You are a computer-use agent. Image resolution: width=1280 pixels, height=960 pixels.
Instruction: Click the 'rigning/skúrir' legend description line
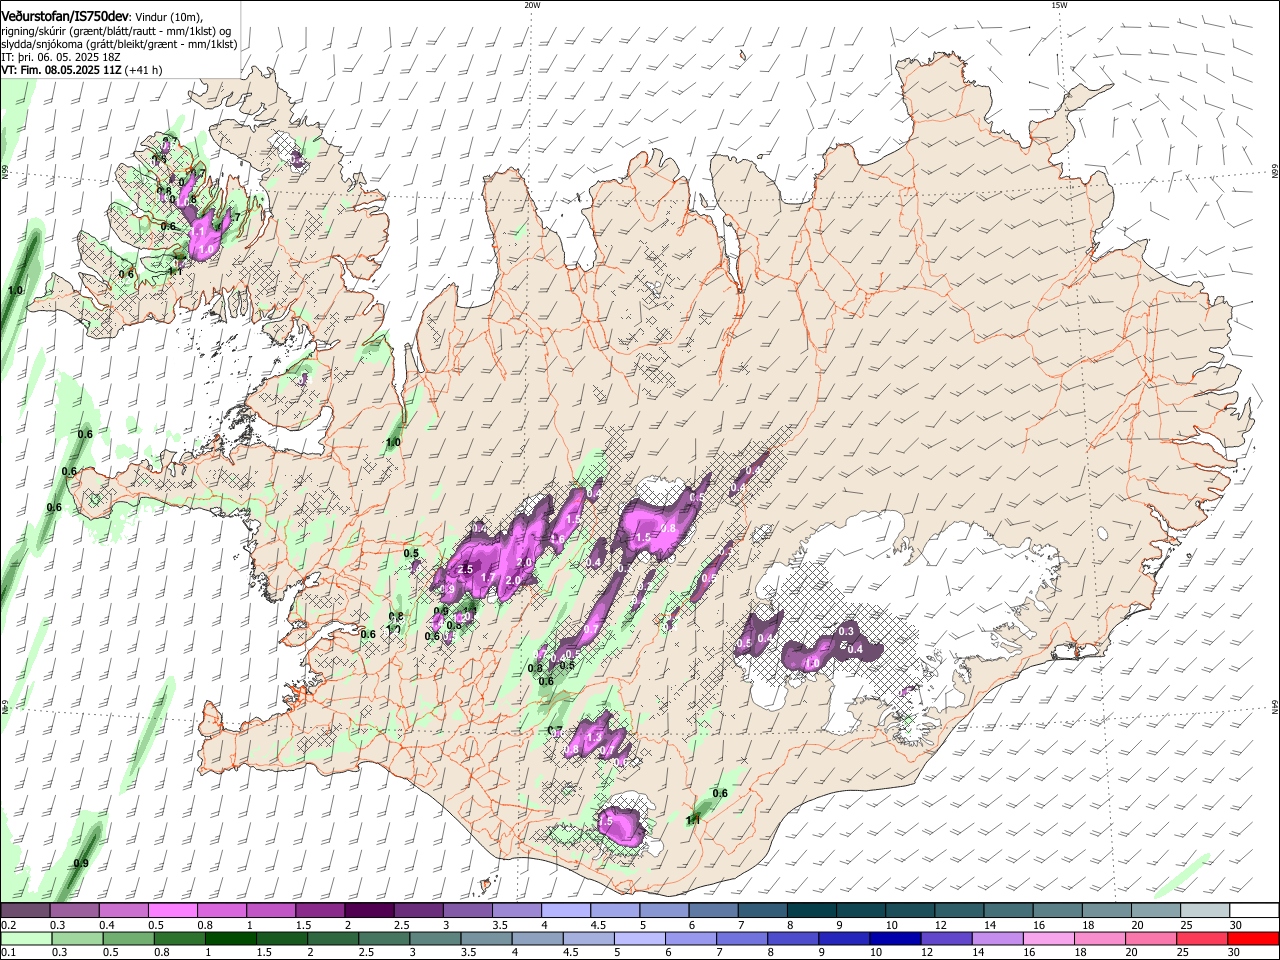point(117,30)
